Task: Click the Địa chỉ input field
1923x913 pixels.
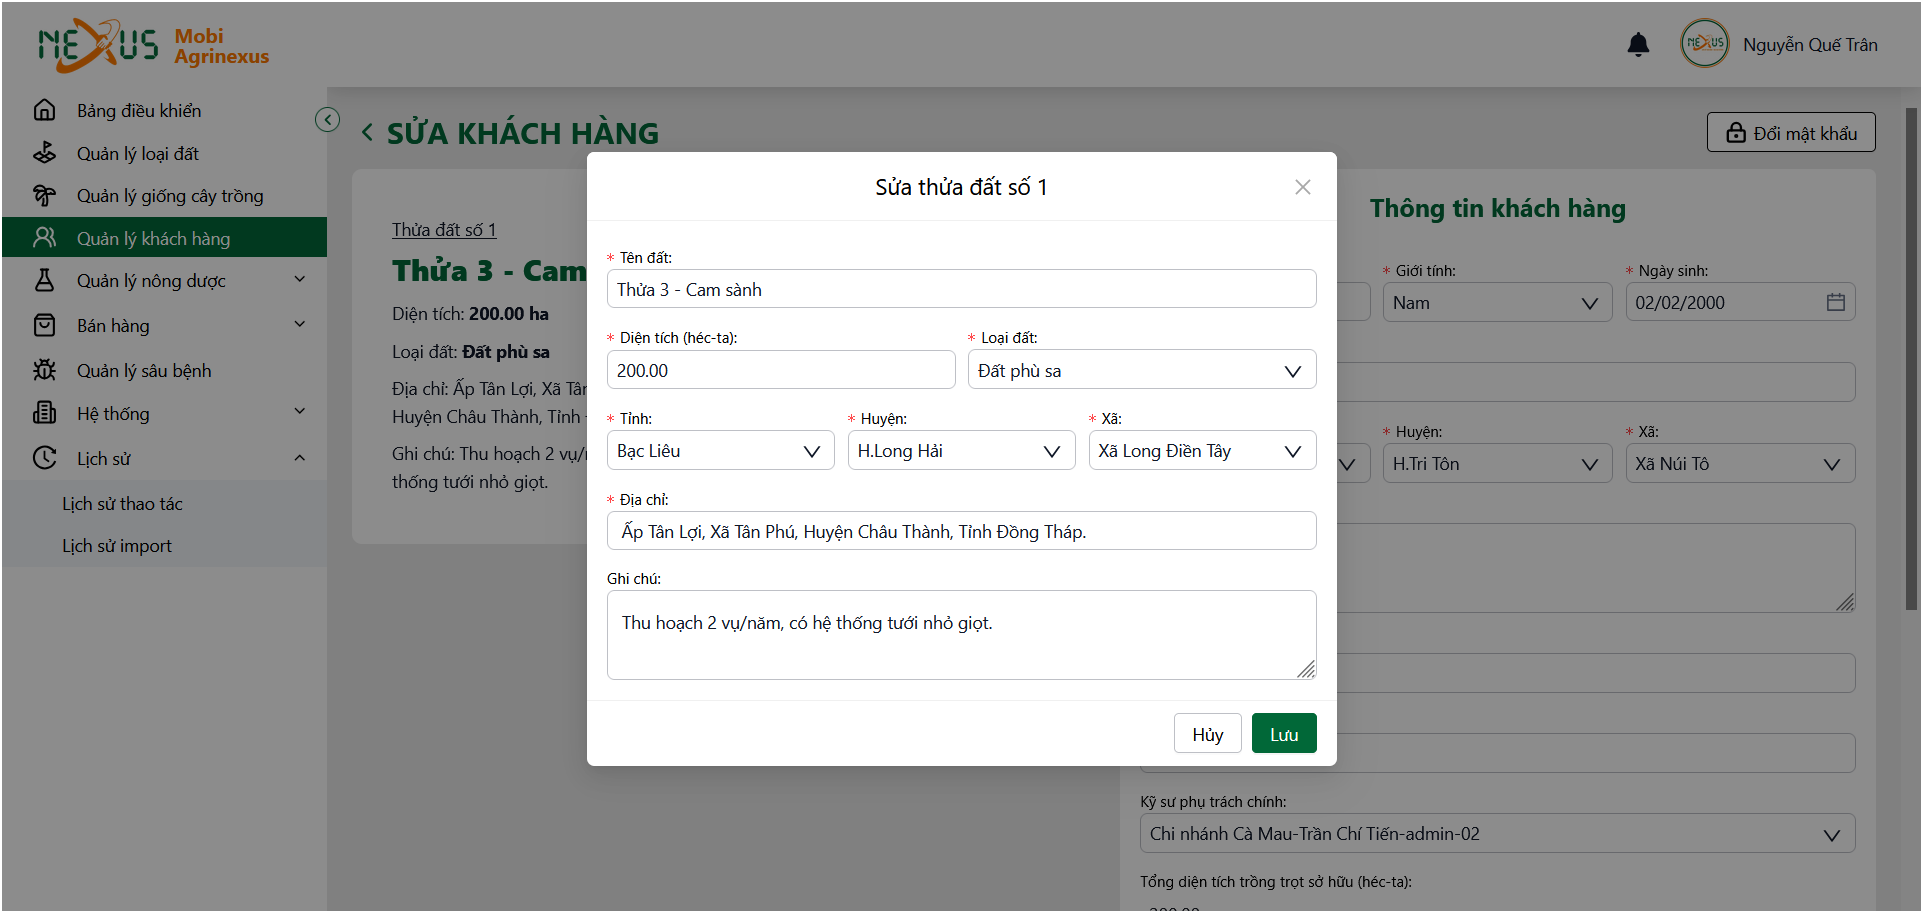Action: 961,531
